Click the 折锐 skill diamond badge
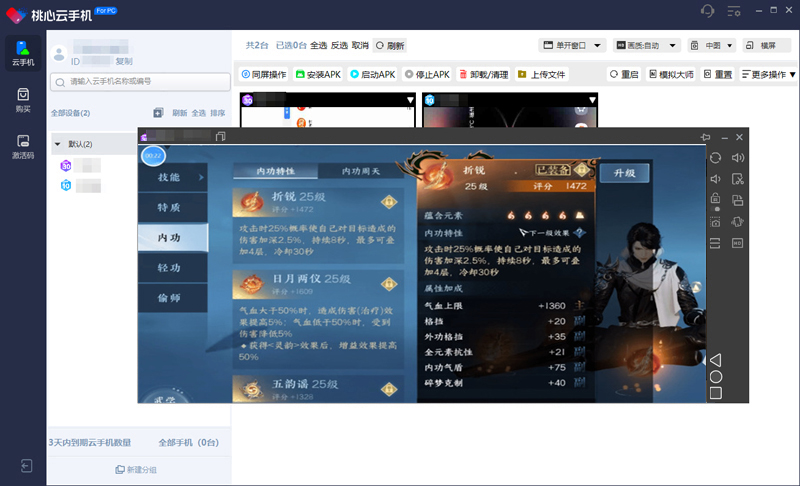This screenshot has width=800, height=486. tap(389, 202)
